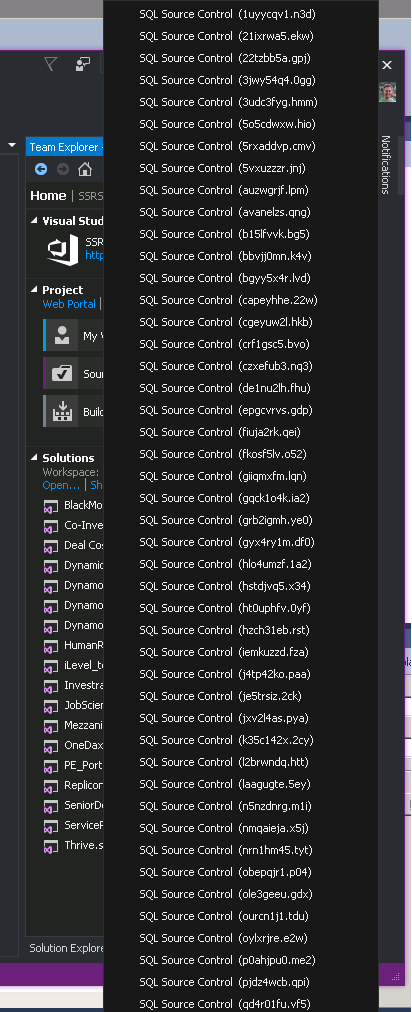
Task: Switch to the Solution Explorer tab
Action: (67, 948)
